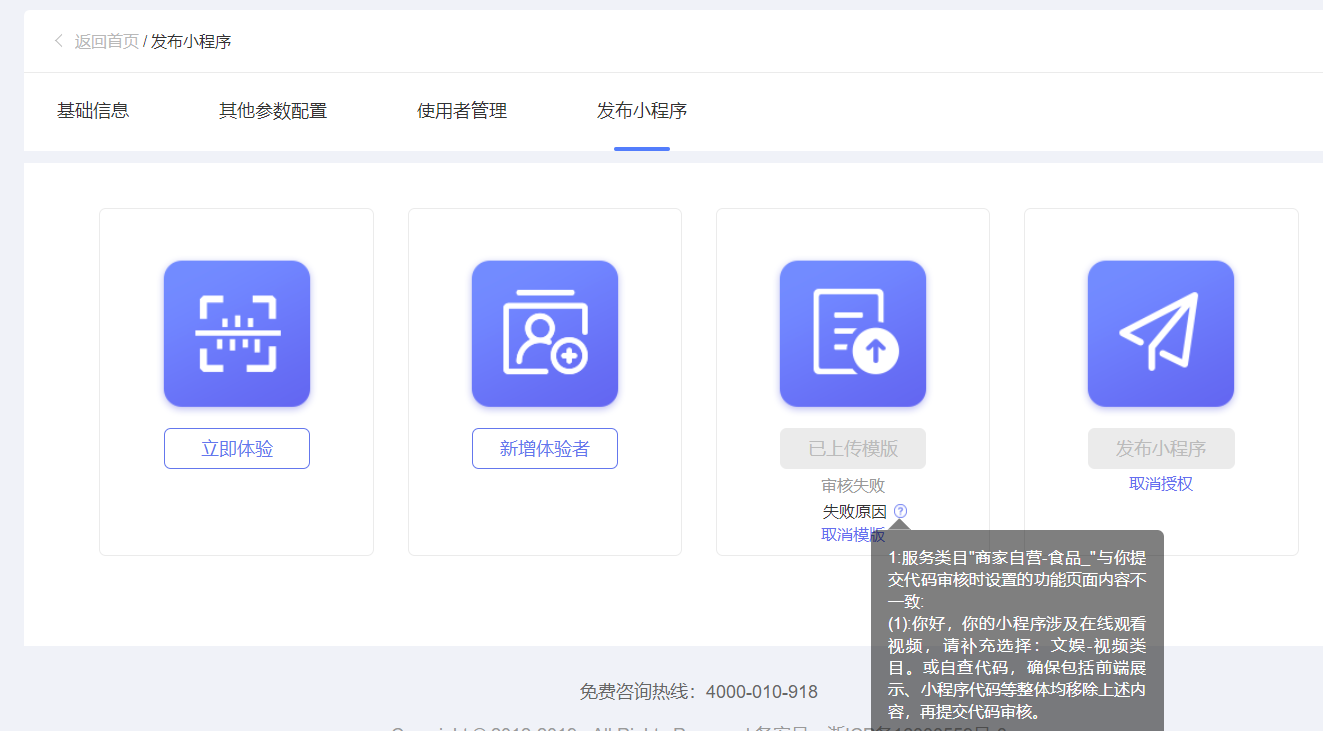Click the 失败原因 label

pos(854,511)
